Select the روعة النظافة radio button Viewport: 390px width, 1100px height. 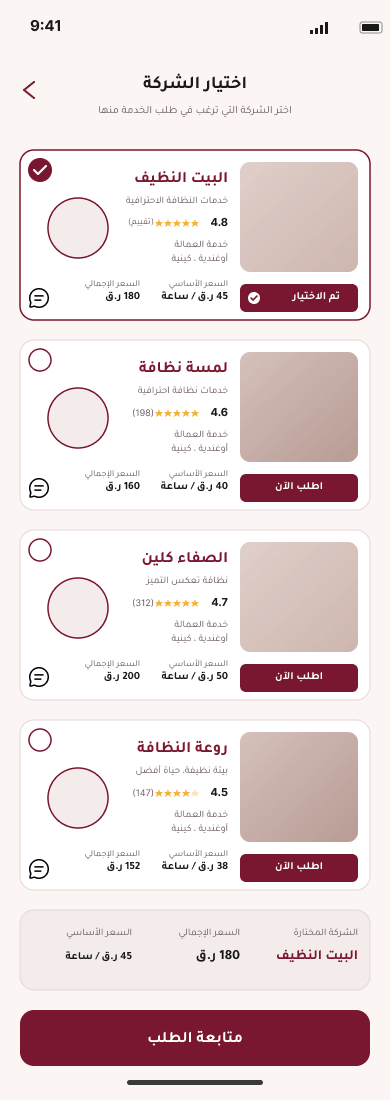click(x=40, y=740)
